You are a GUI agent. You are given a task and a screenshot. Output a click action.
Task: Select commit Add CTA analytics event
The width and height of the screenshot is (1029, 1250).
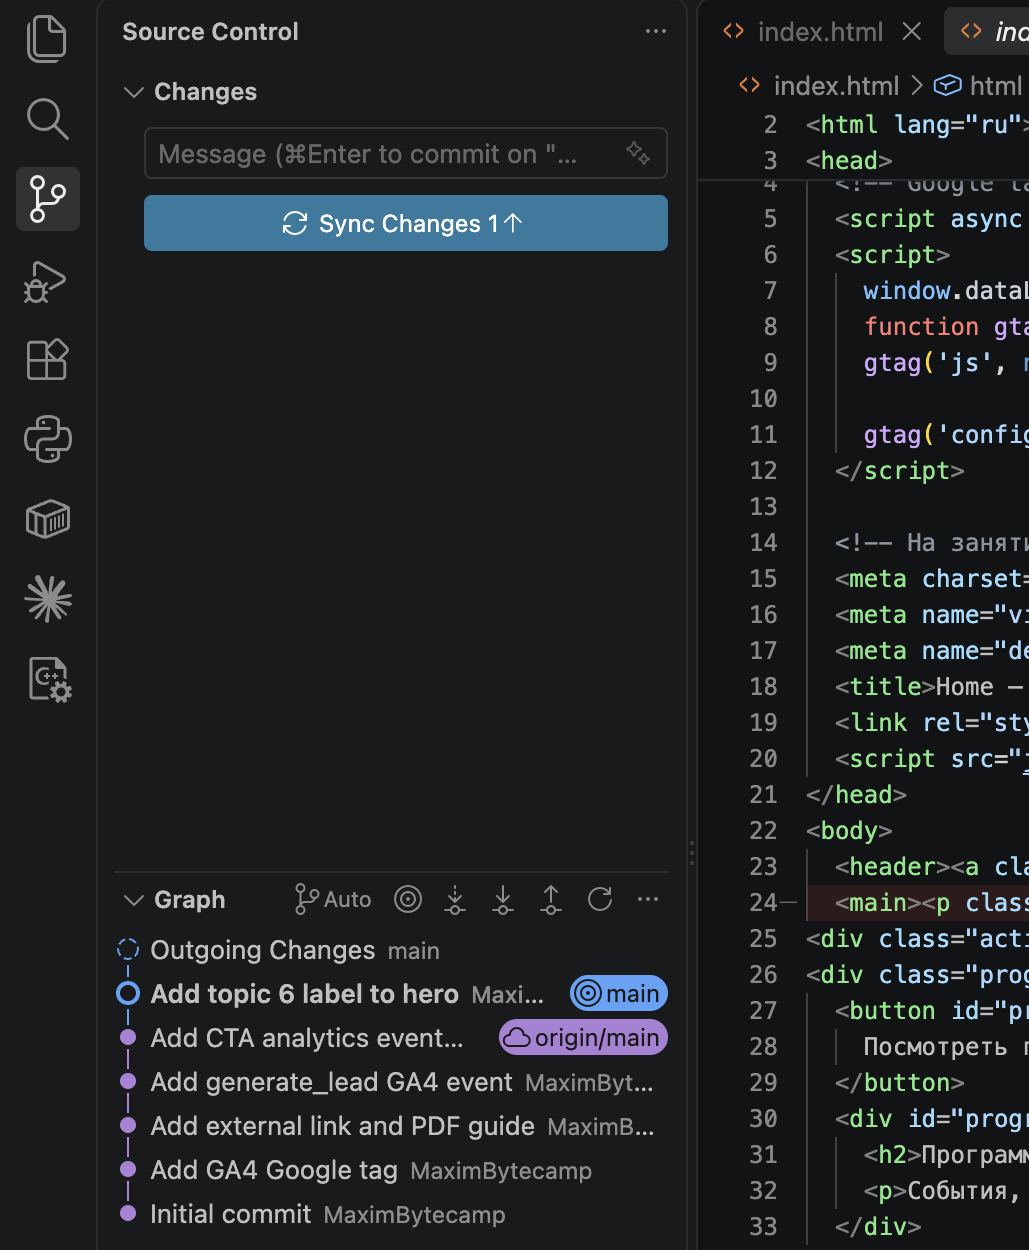pos(392,1038)
